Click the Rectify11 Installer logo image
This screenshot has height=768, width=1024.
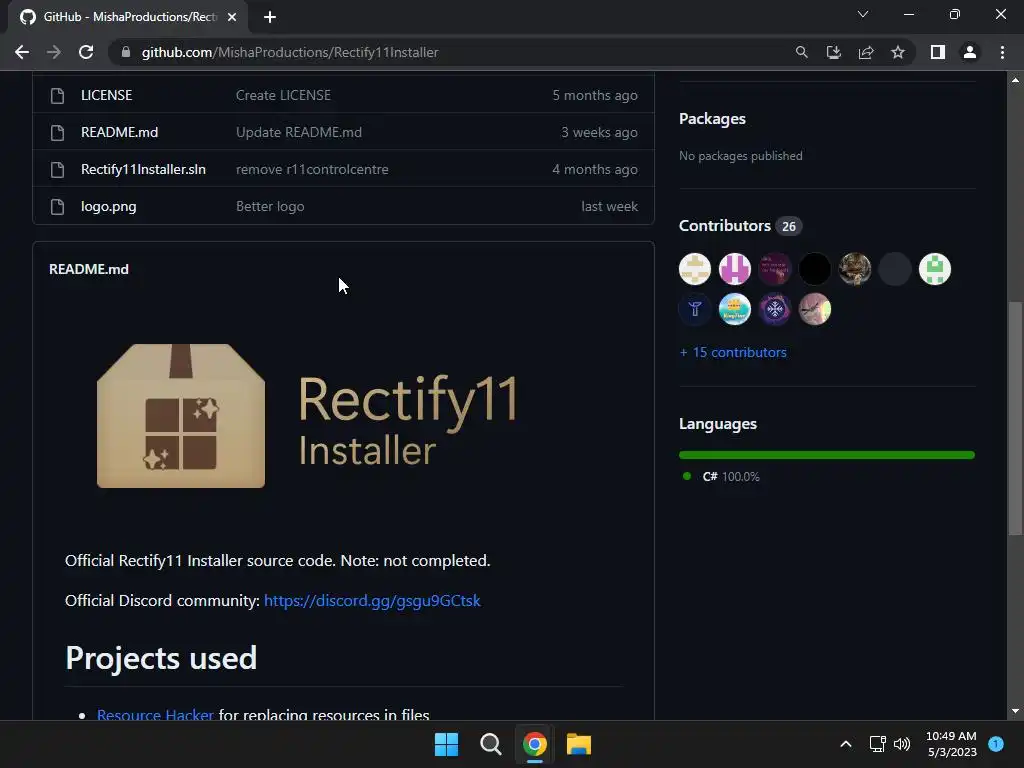tap(307, 416)
